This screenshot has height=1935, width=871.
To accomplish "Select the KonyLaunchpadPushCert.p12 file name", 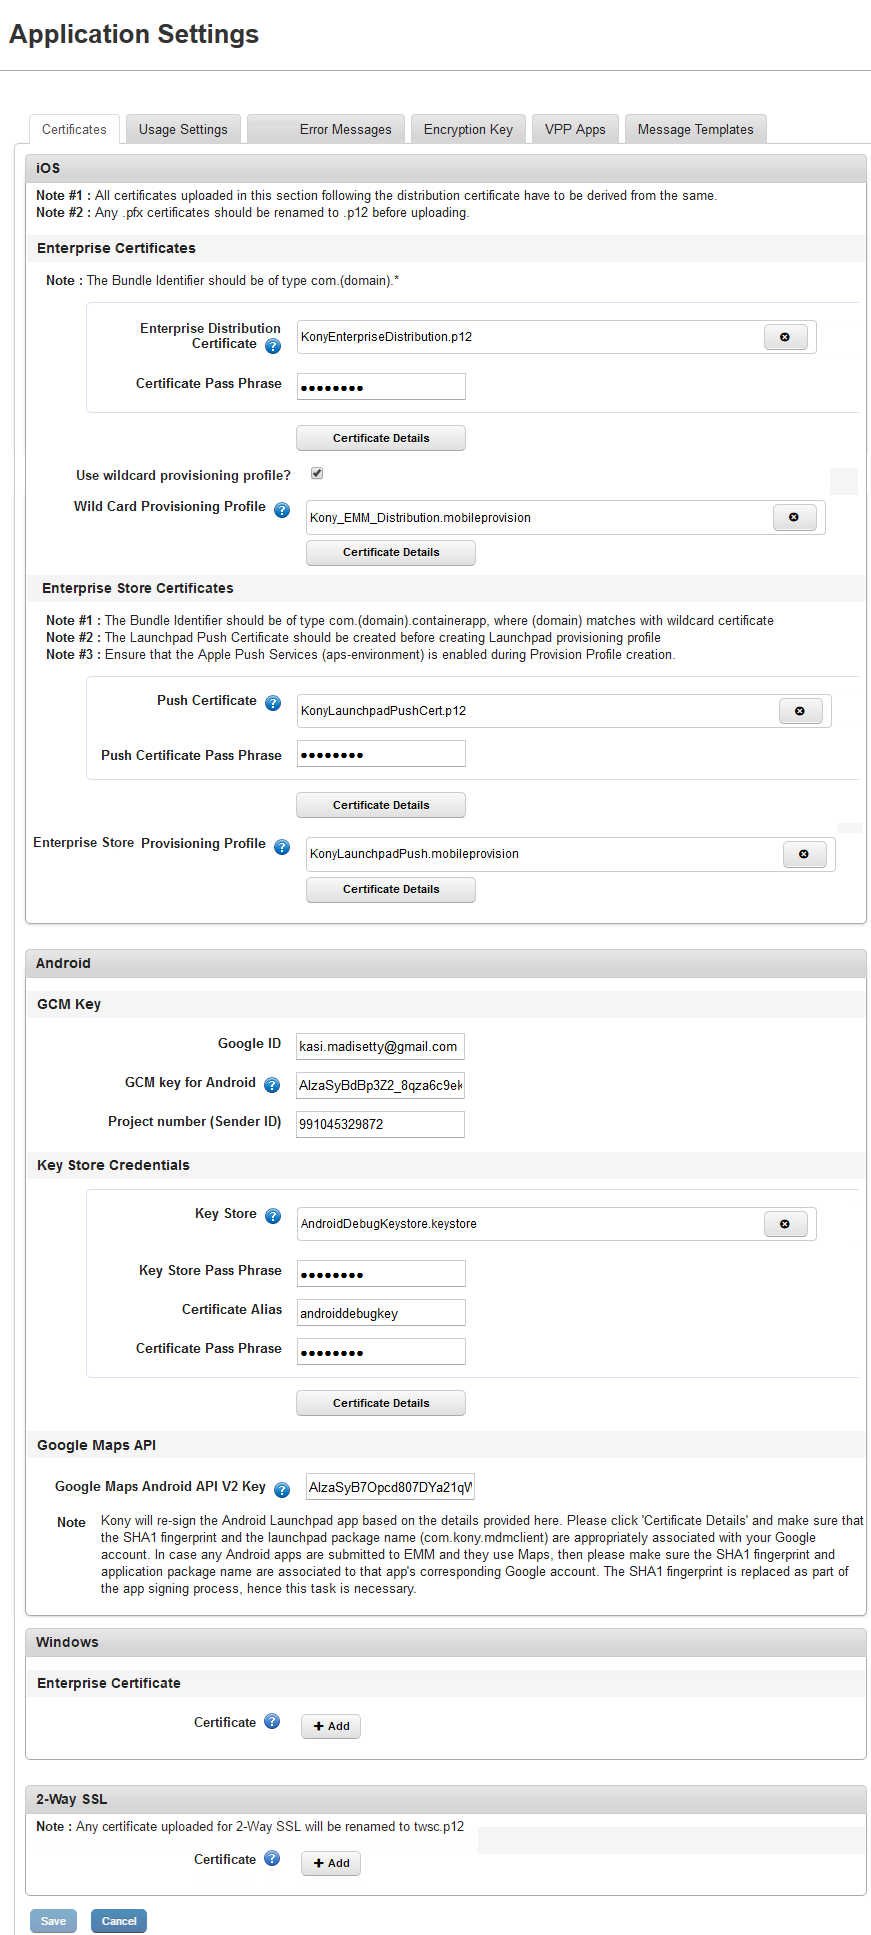I will [384, 711].
